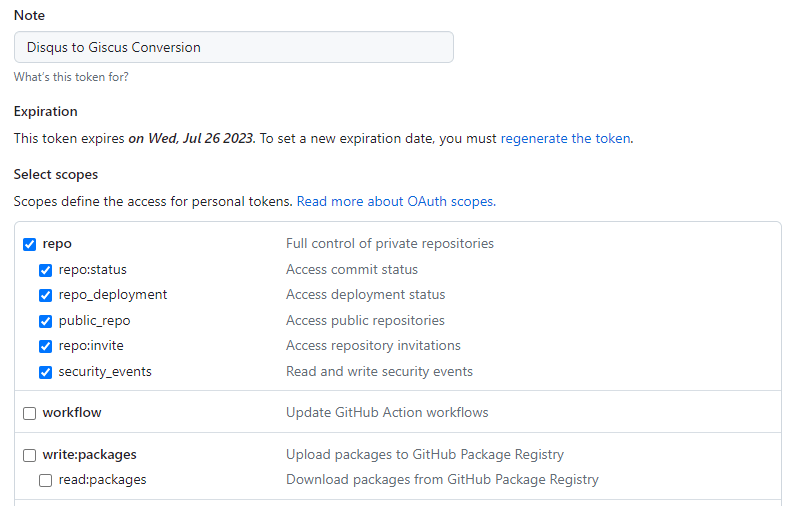Open the regenerate the token link
Image resolution: width=792 pixels, height=506 pixels.
click(565, 138)
